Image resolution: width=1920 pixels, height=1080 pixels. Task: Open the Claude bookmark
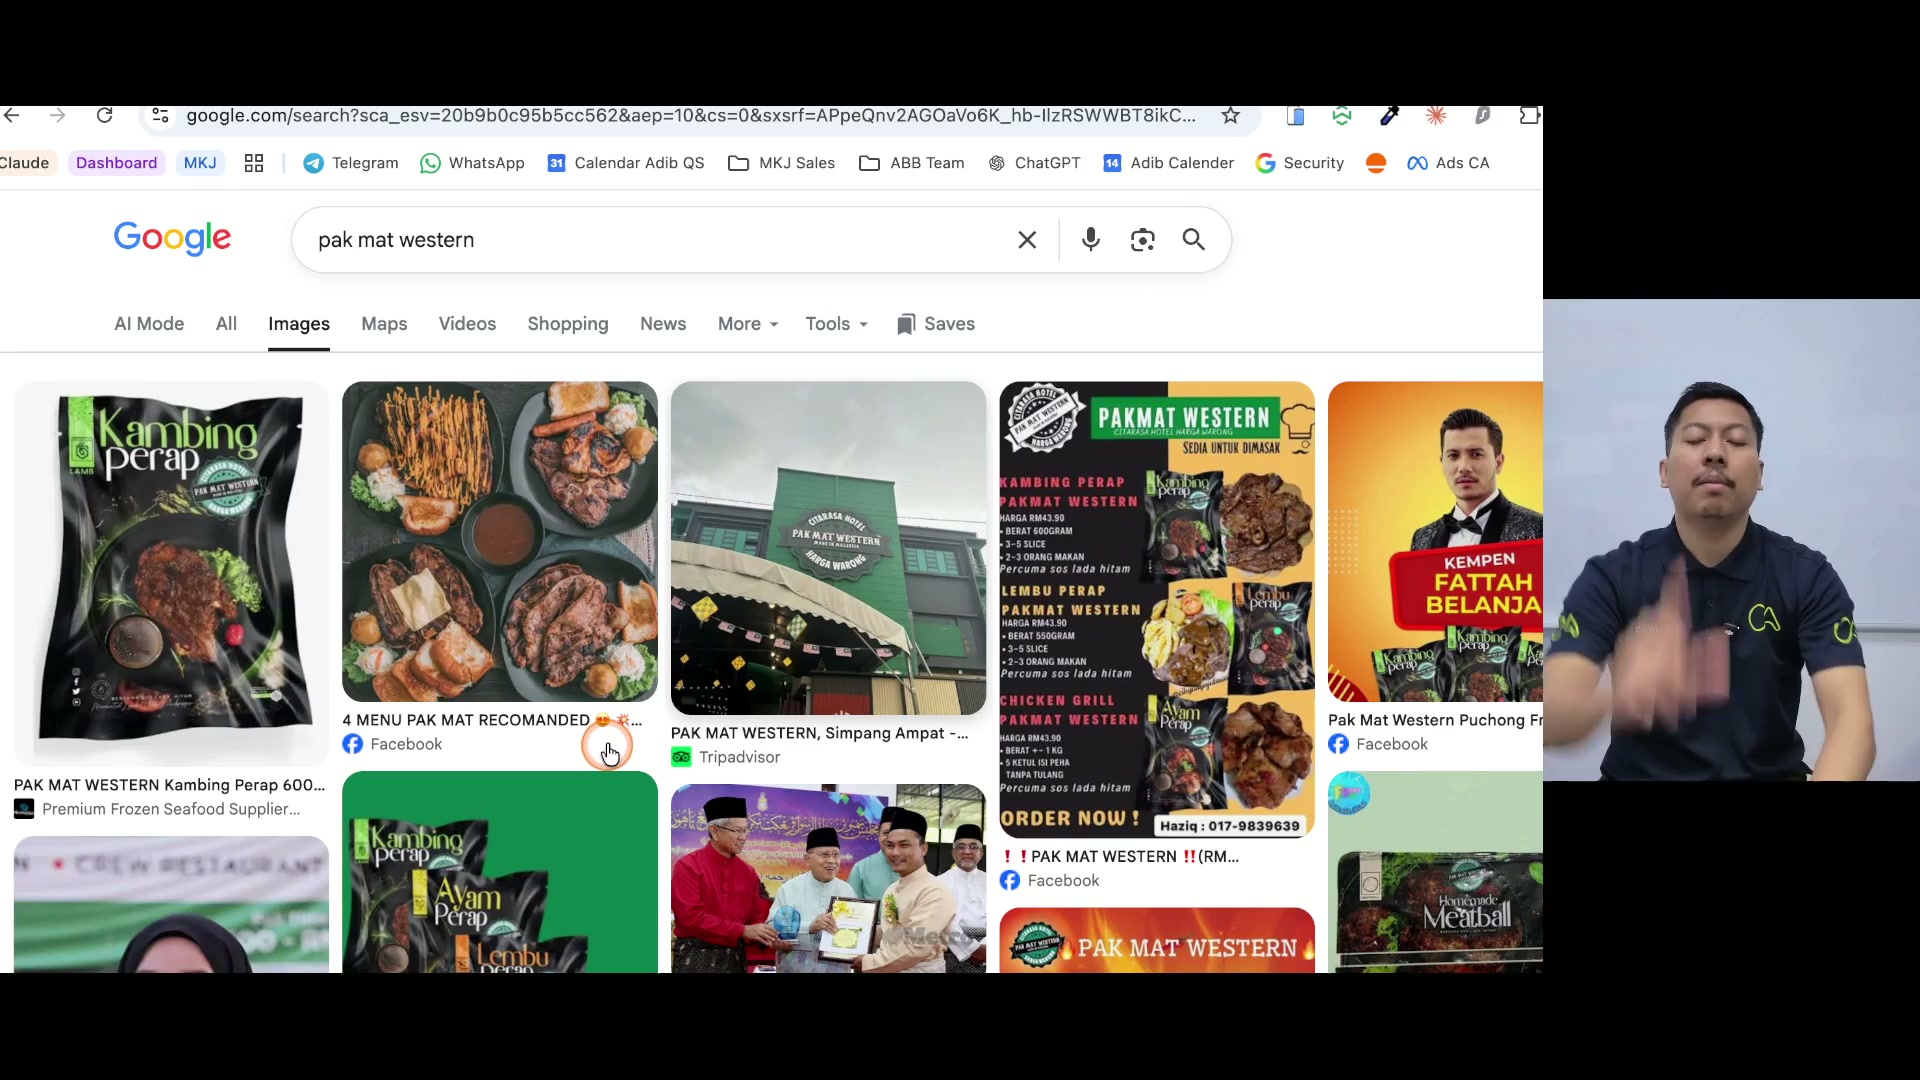pos(25,163)
